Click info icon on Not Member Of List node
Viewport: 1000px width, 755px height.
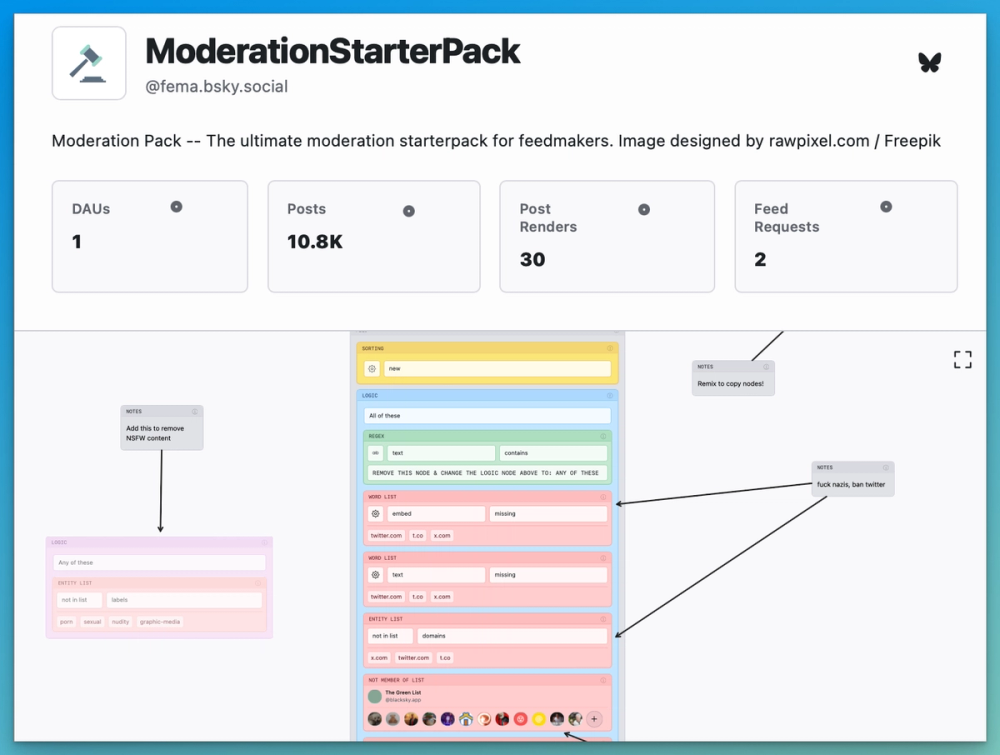[x=603, y=680]
